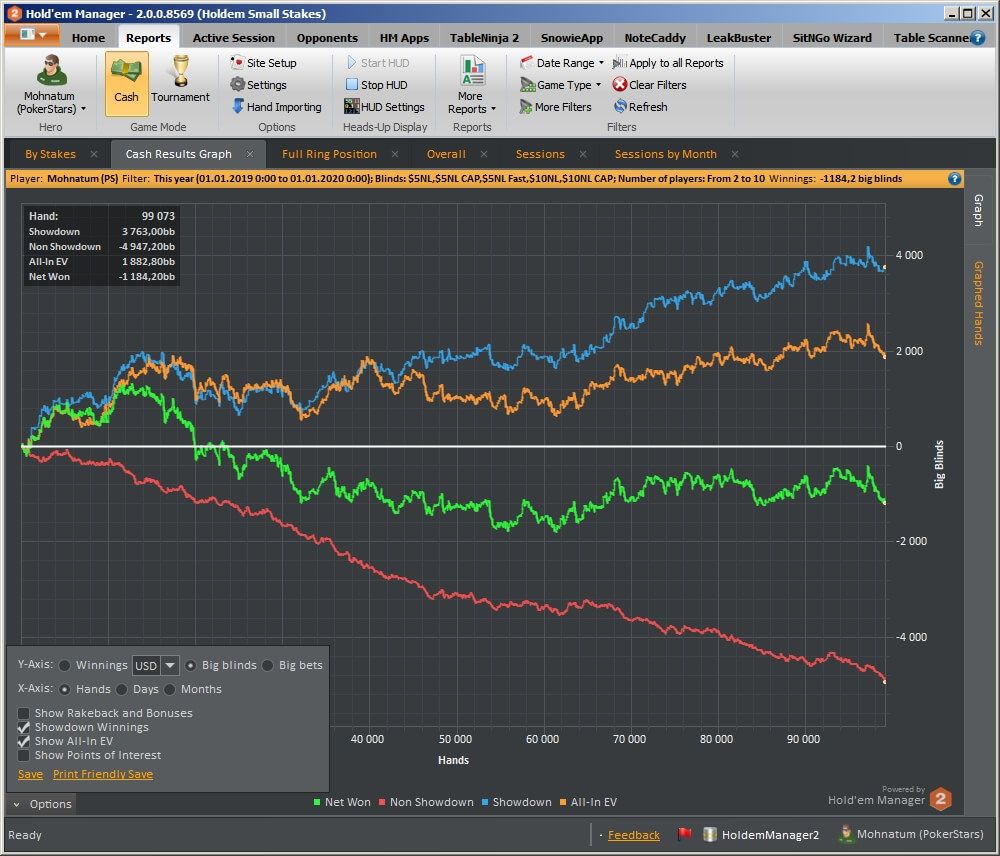Screen dimensions: 1000x856
Task: Open HUD Settings
Action: pos(385,107)
